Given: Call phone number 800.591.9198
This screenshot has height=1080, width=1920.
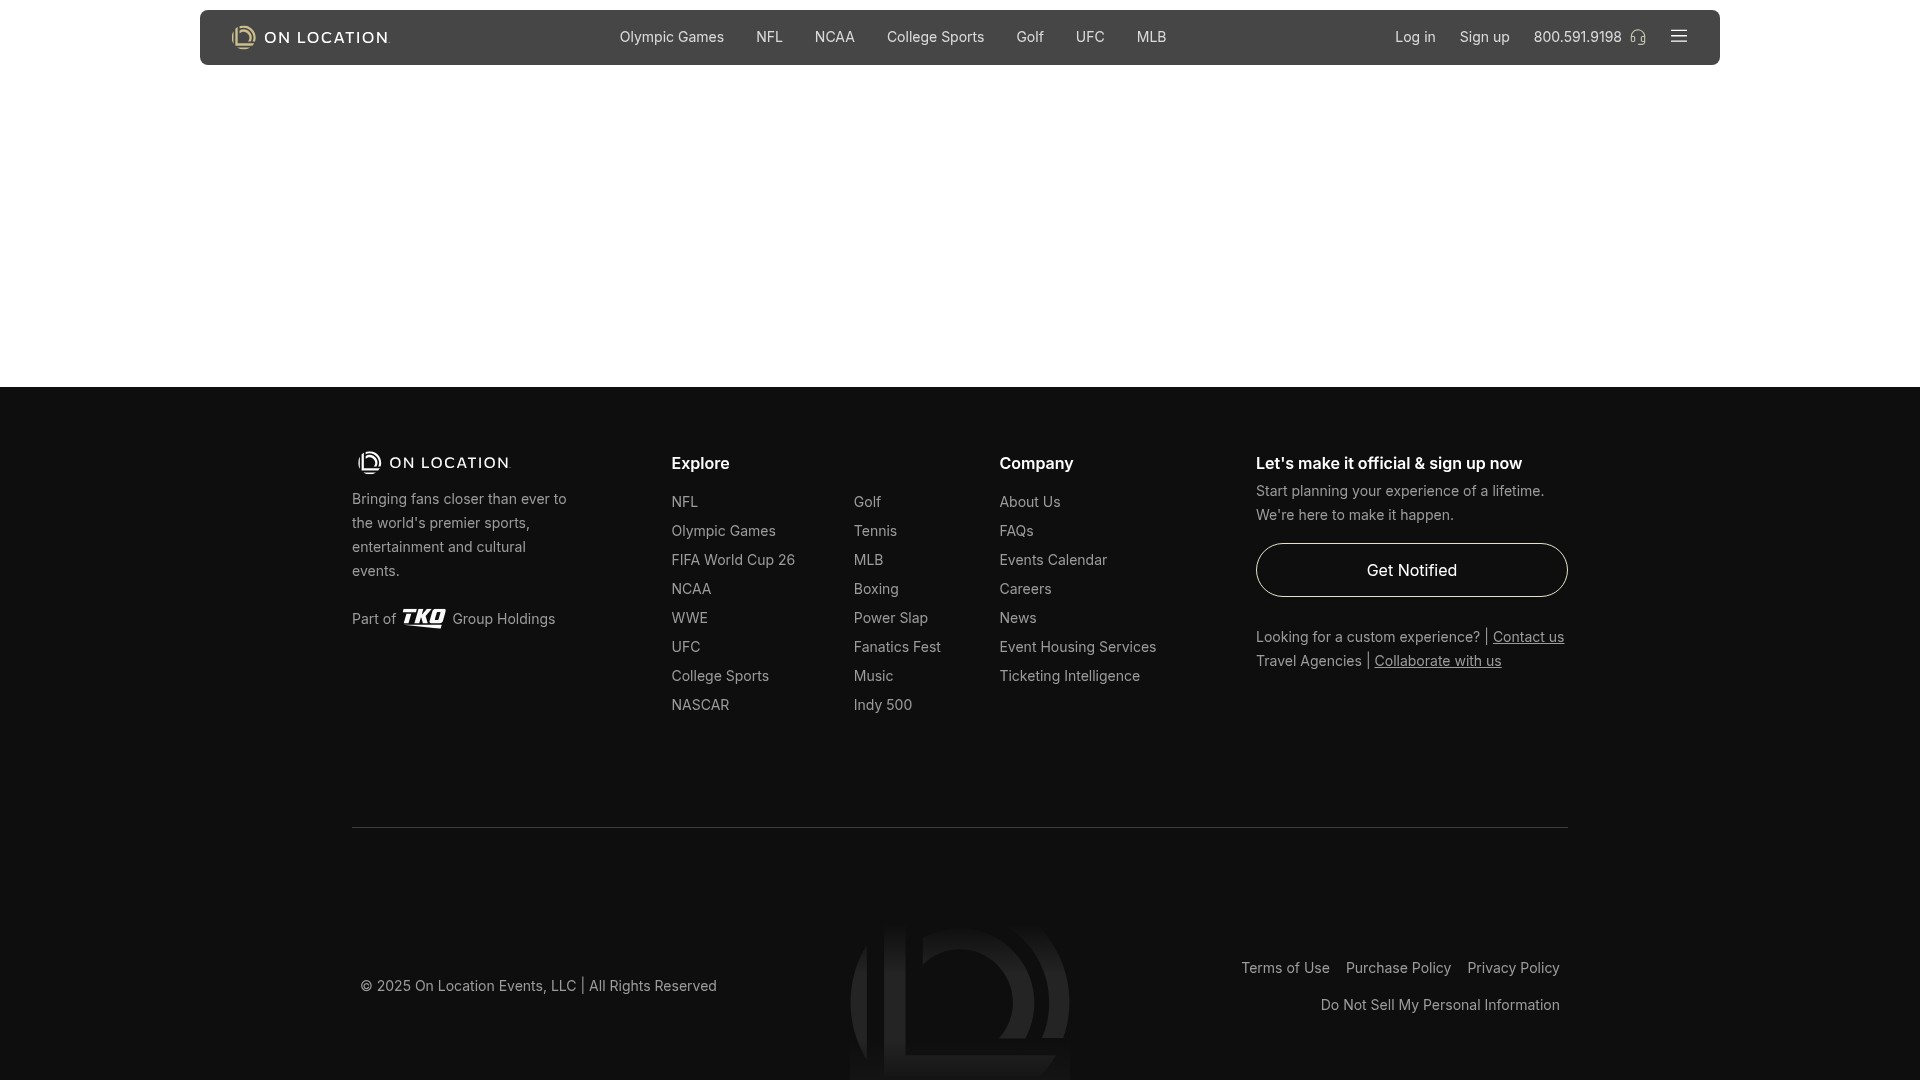Looking at the screenshot, I should (1577, 37).
